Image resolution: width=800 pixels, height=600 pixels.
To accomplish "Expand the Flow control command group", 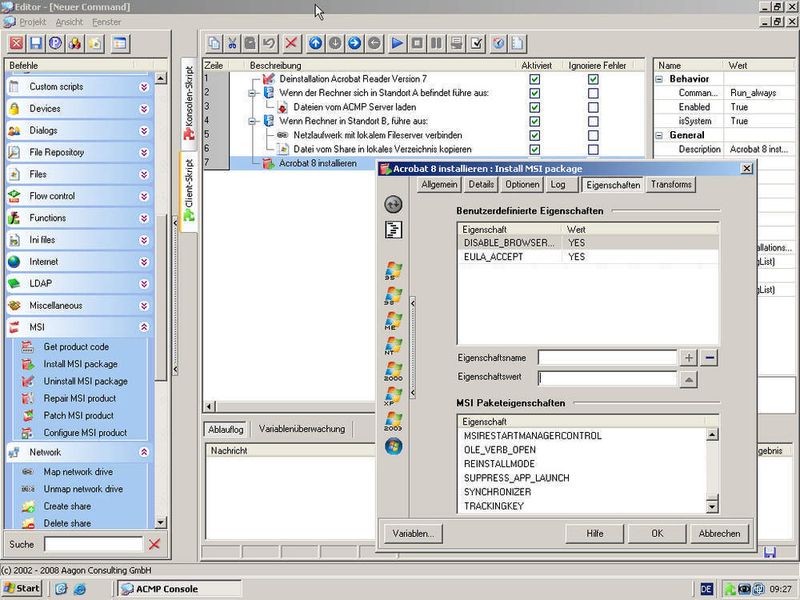I will pyautogui.click(x=144, y=196).
